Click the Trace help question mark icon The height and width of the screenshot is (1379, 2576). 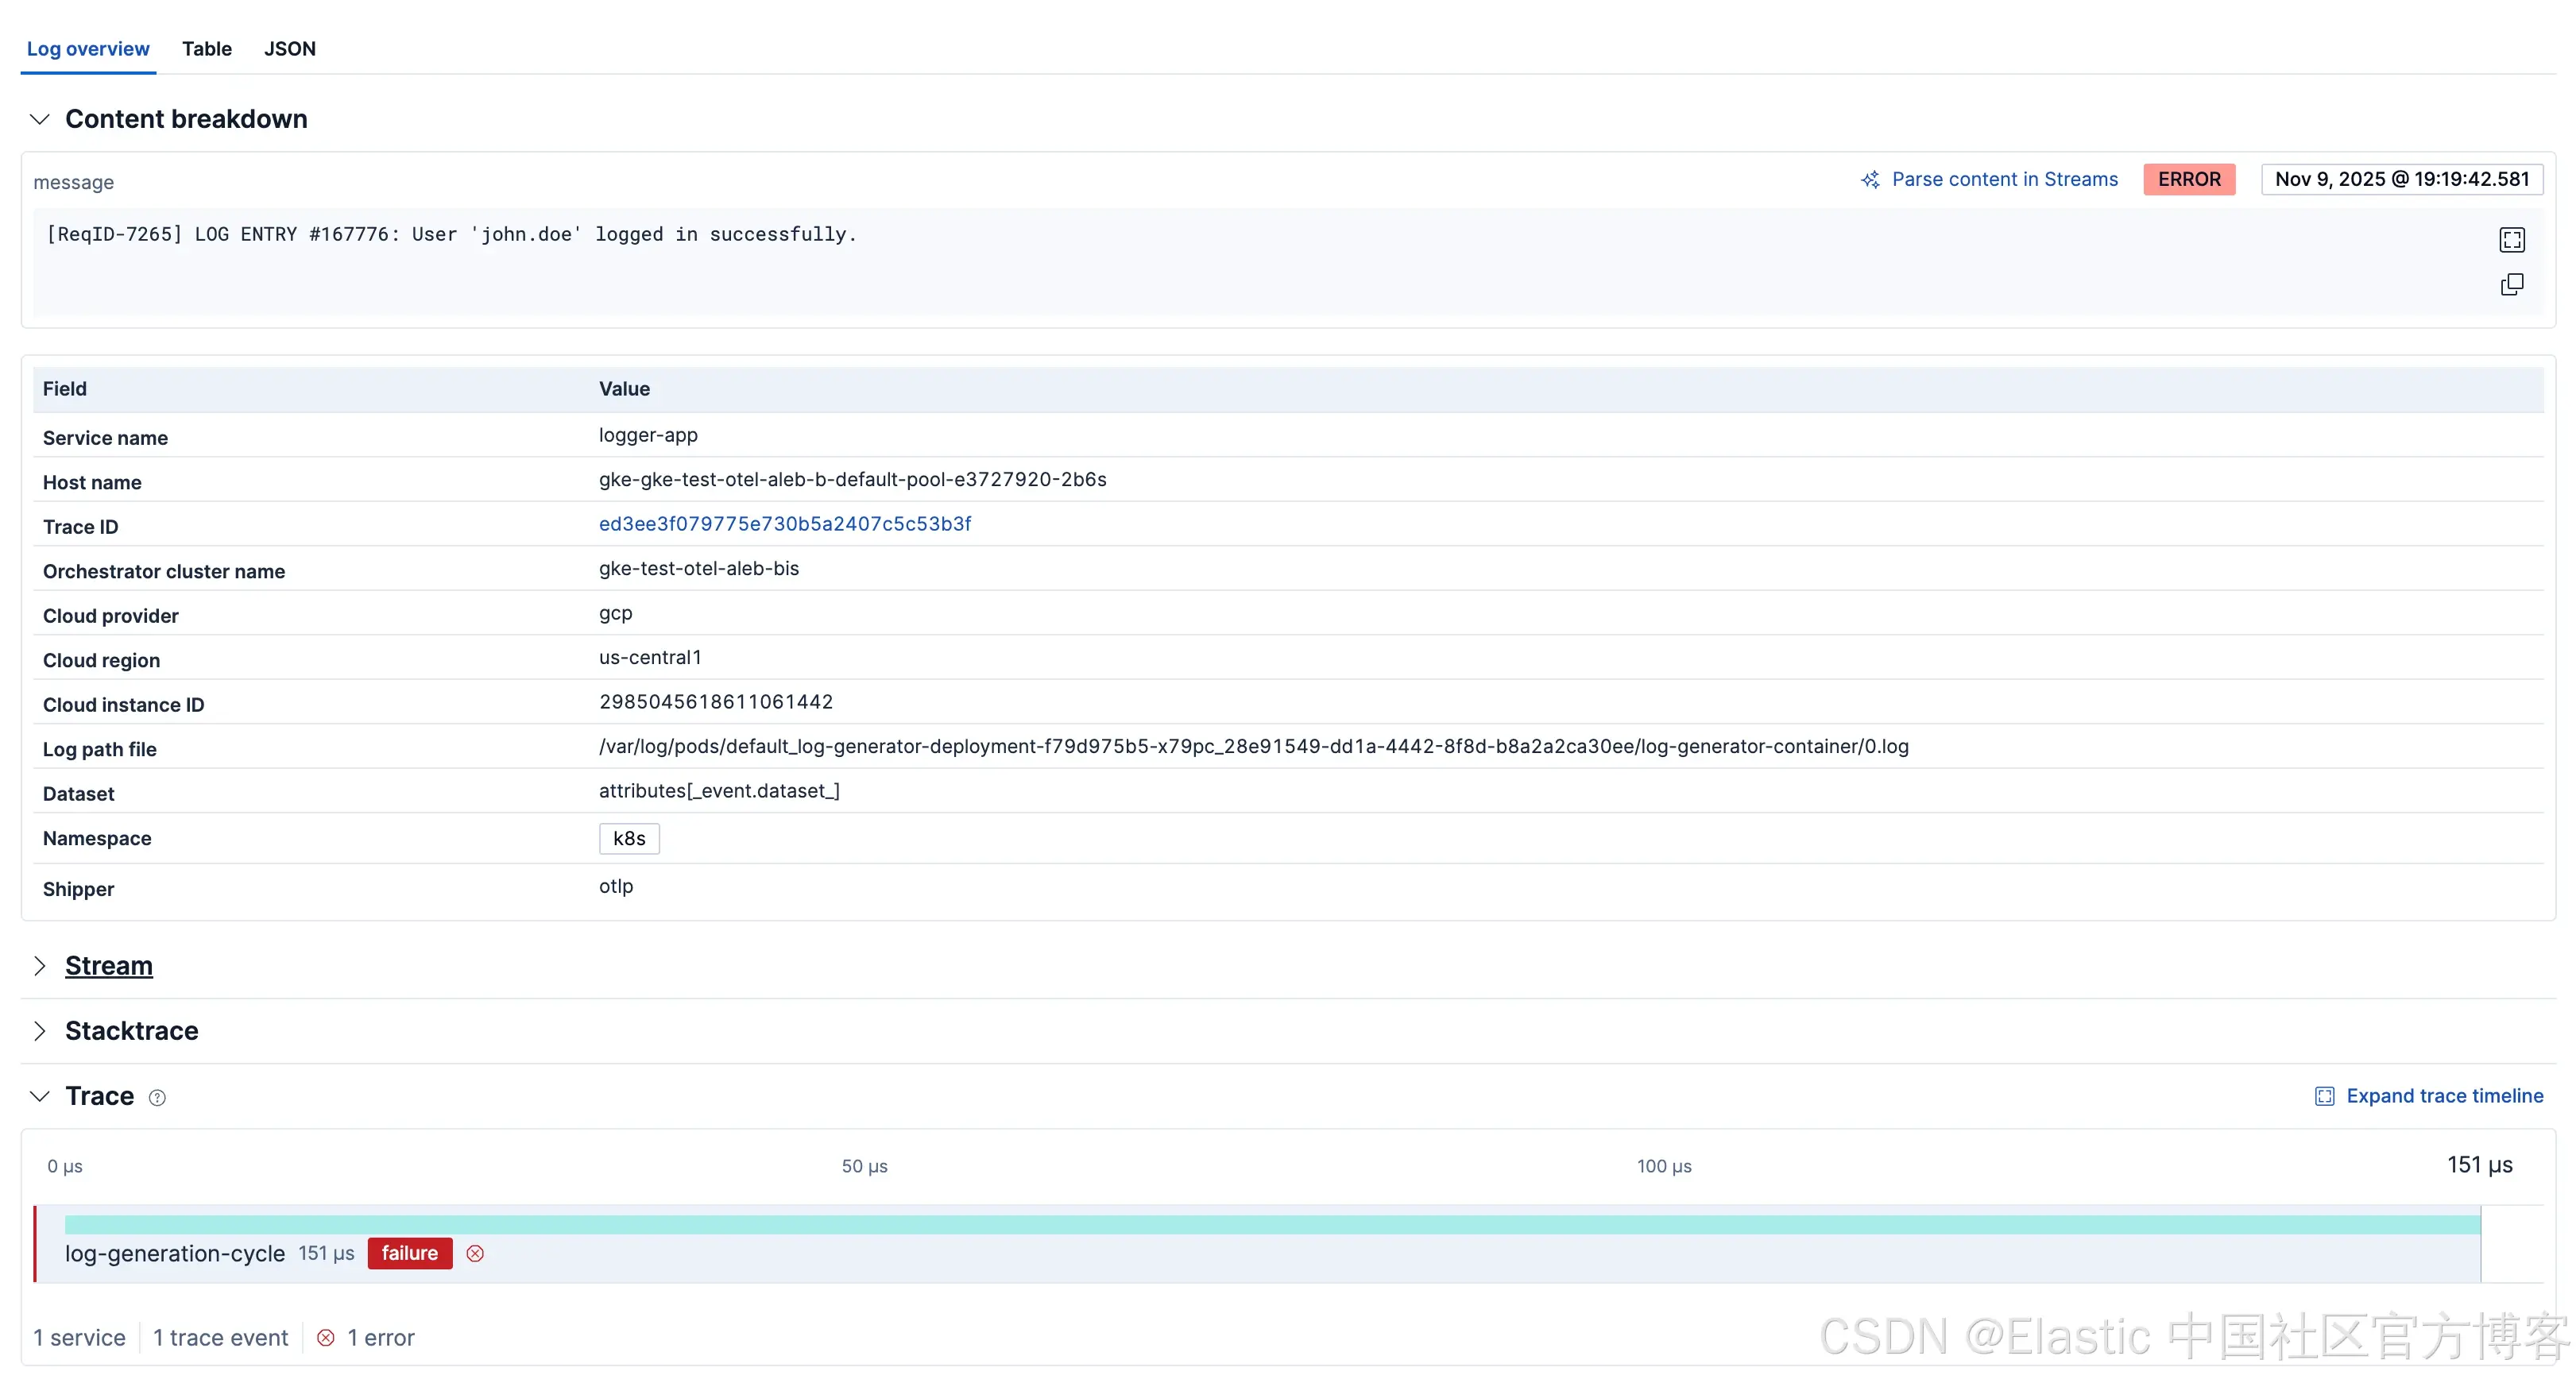coord(157,1098)
